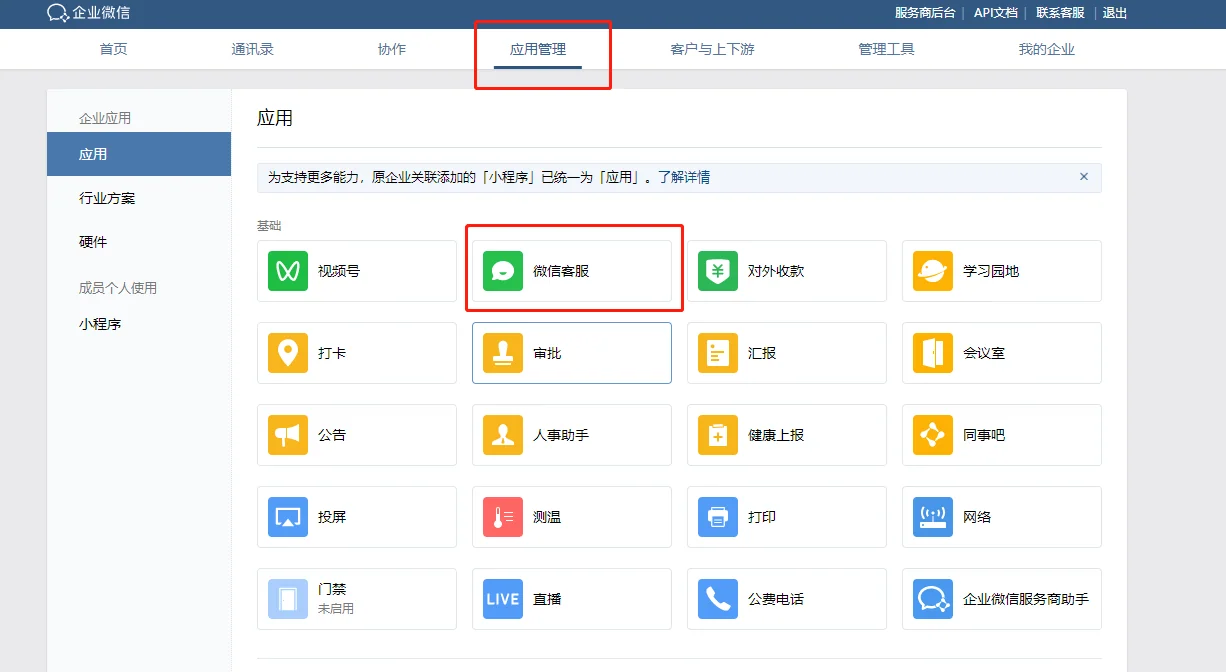Open the 公告 megaphone icon
Screen dimensions: 1226x672
(x=288, y=435)
